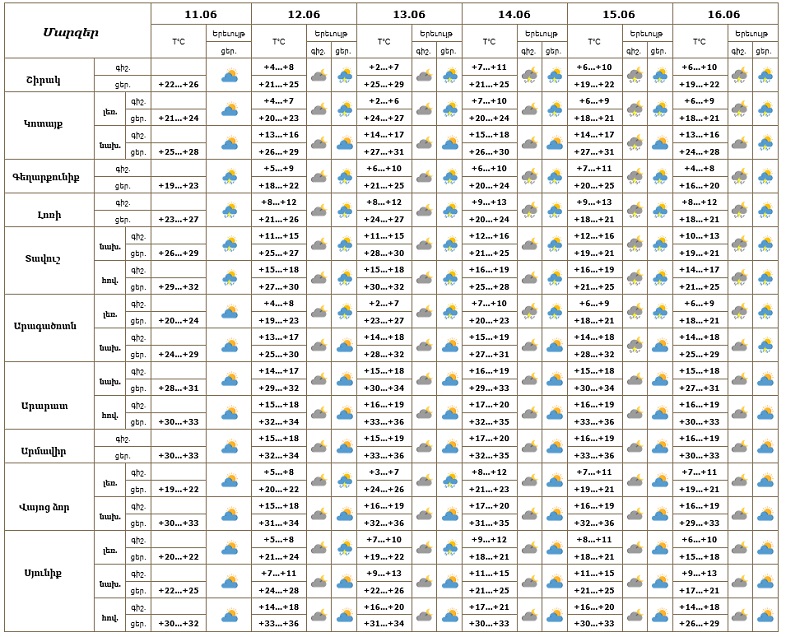Select Արմավիր daytime weather icon for 12.06
The image size is (786, 637).
(x=343, y=446)
